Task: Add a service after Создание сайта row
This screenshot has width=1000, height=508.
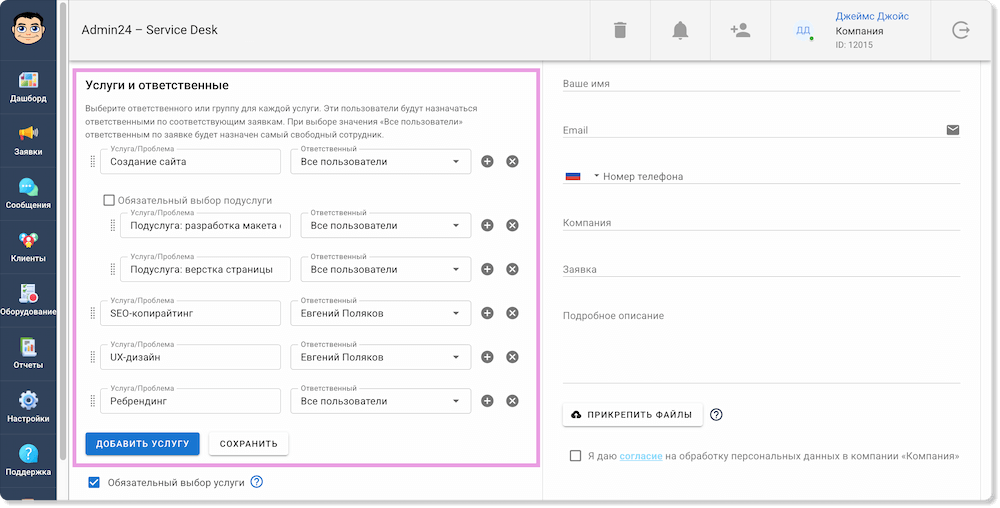Action: [487, 161]
